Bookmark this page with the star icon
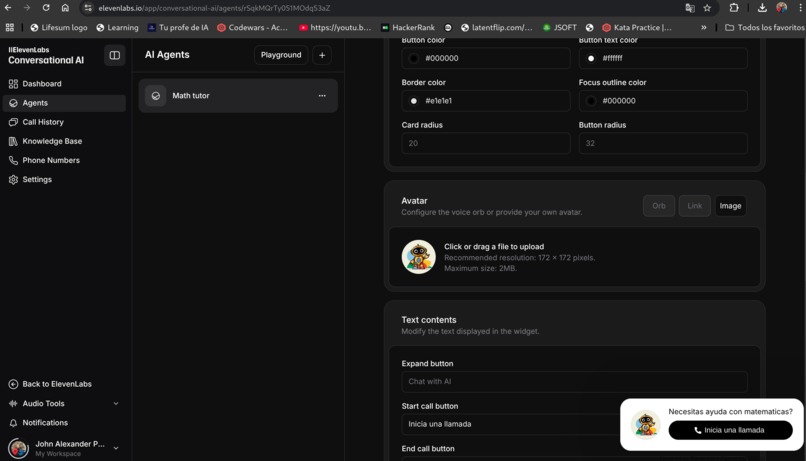806x461 pixels. 707,8
